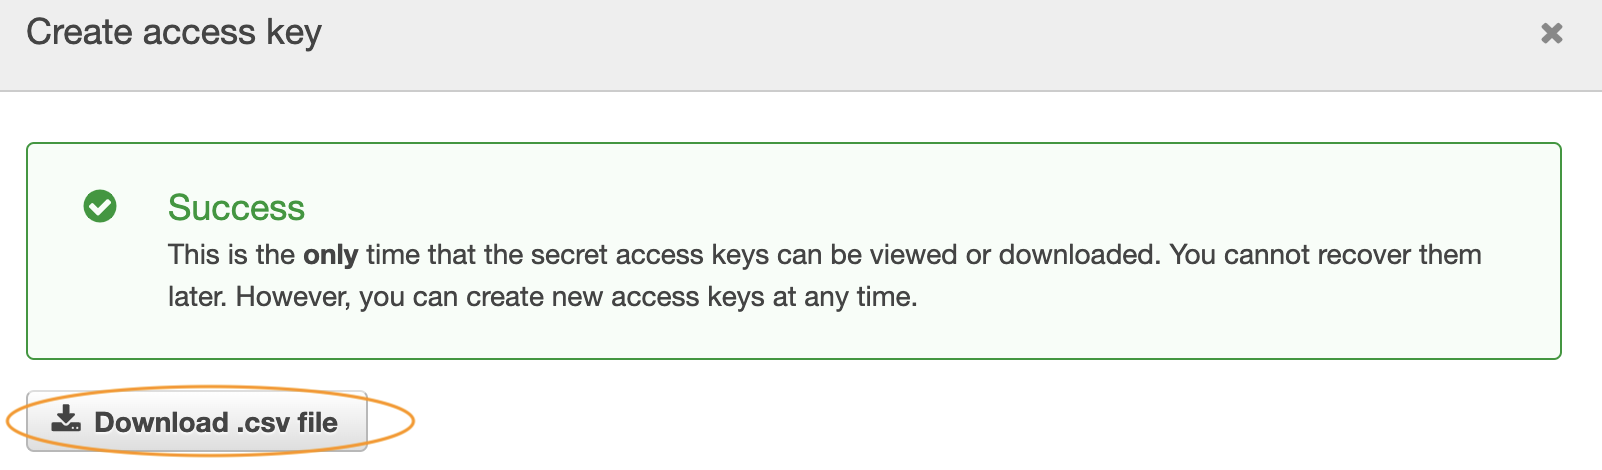Screen dimensions: 1602x470
Task: Click the phrase This is the
Action: click(231, 255)
